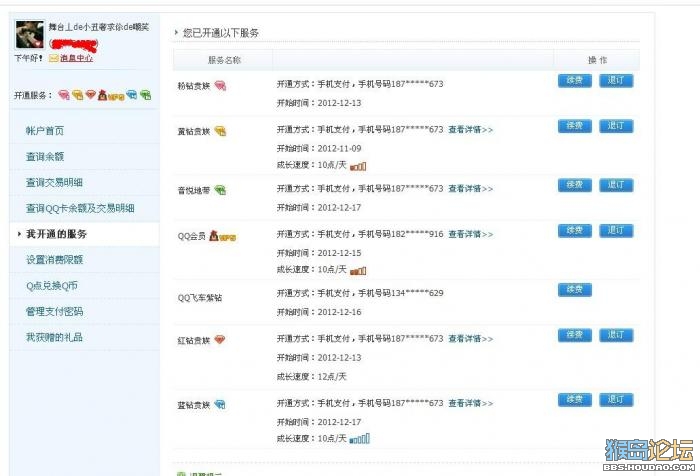Image resolution: width=700 pixels, height=476 pixels.
Task: Click 退订 button for 音悦地带
Action: [616, 185]
